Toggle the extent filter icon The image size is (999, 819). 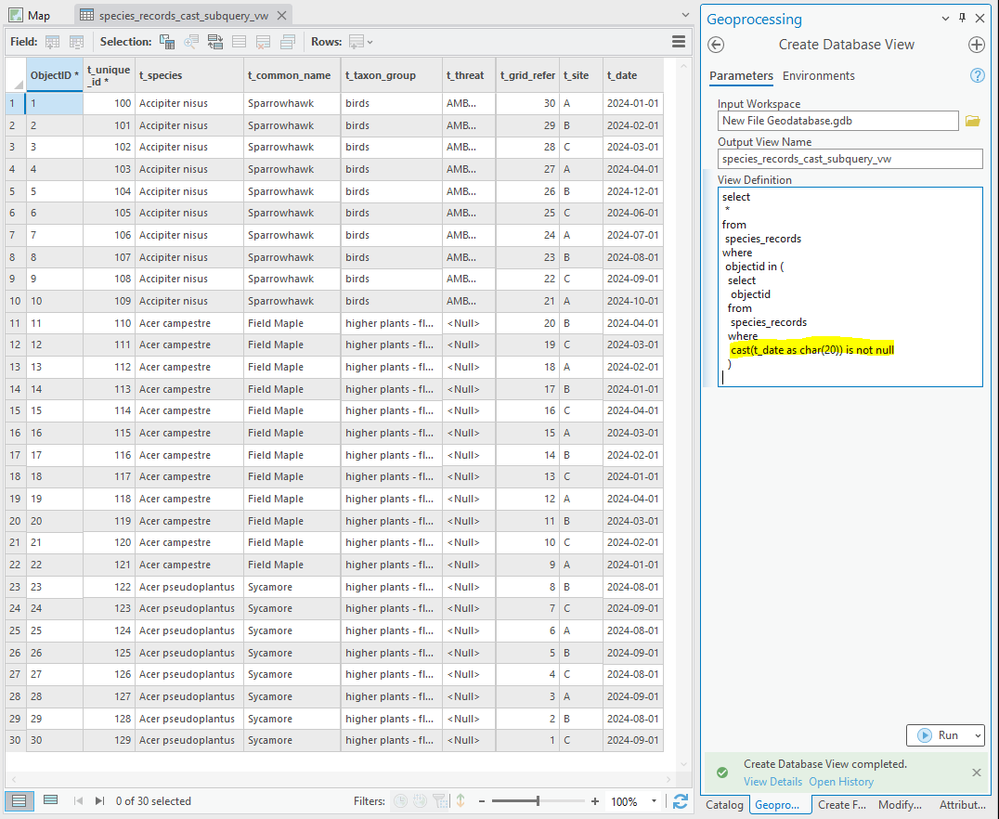(x=440, y=801)
